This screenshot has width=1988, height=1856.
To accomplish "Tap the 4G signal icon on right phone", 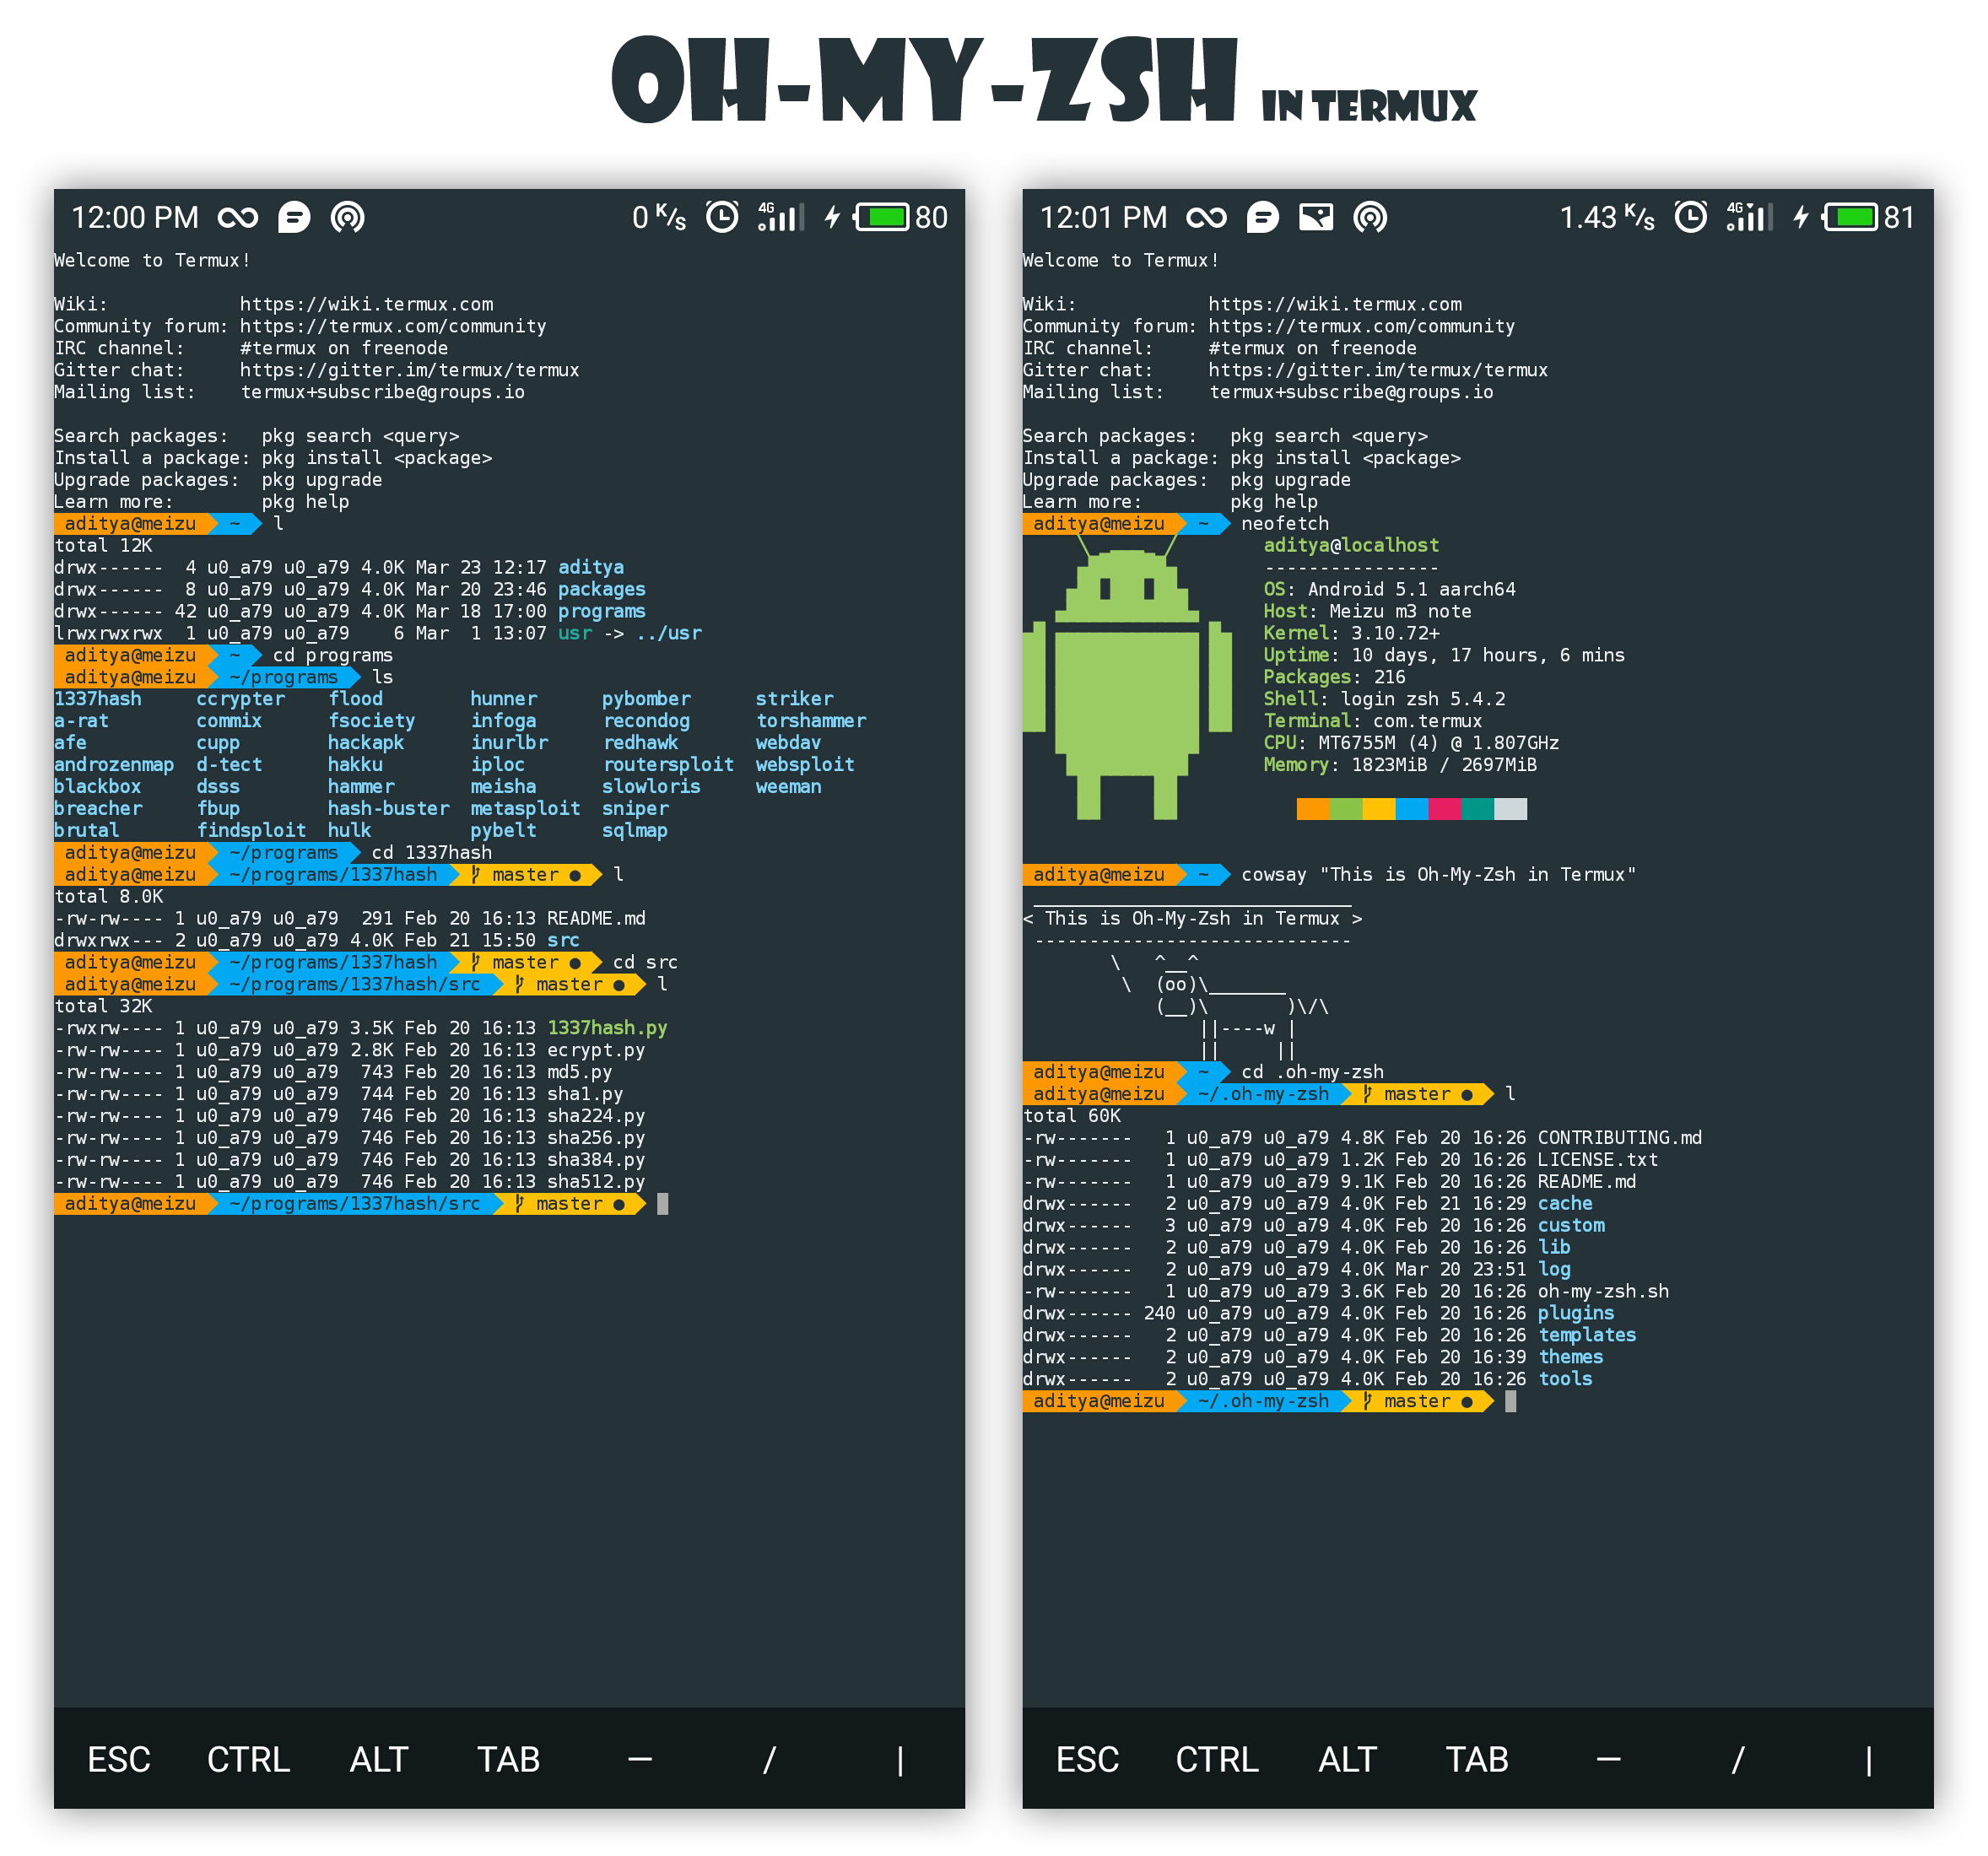I will point(1749,217).
